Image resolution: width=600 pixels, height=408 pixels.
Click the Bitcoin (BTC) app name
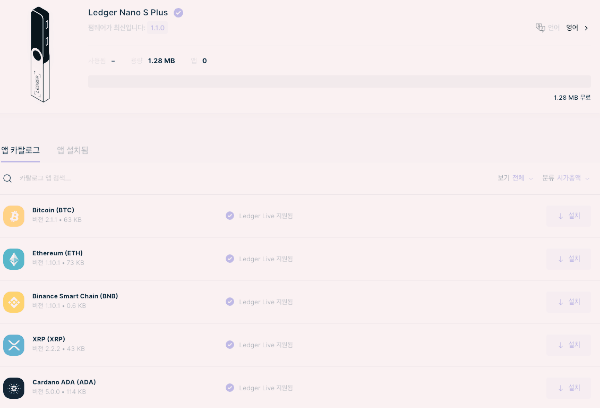click(x=53, y=210)
